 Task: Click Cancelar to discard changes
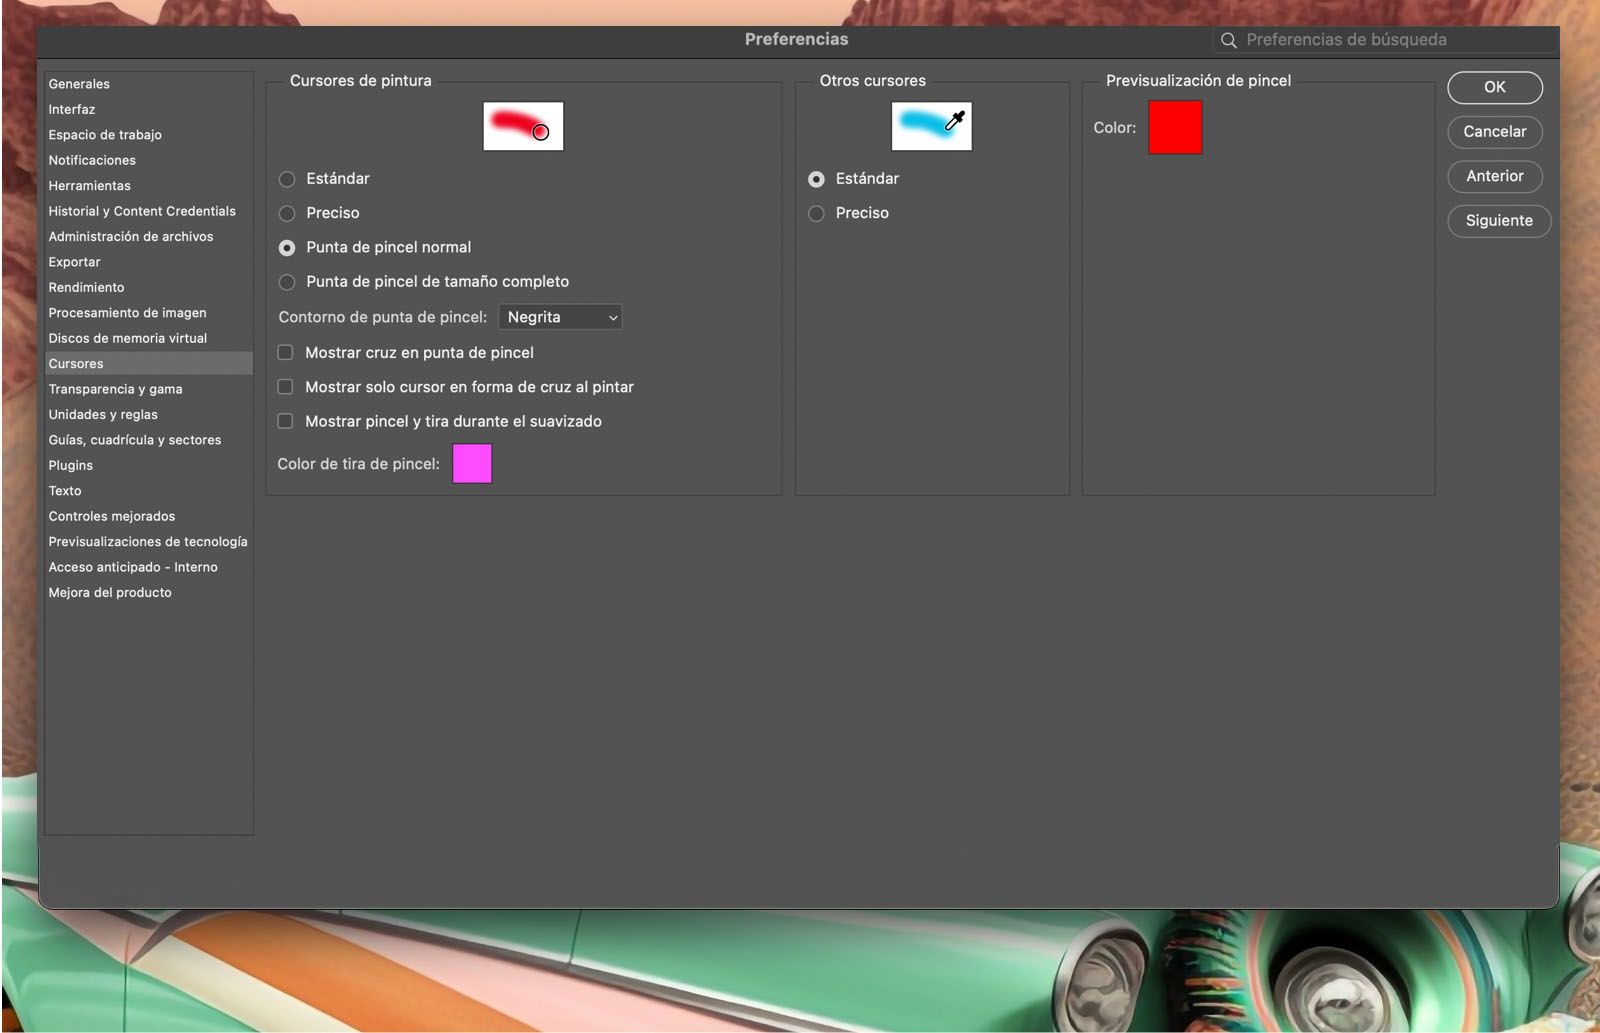point(1494,132)
